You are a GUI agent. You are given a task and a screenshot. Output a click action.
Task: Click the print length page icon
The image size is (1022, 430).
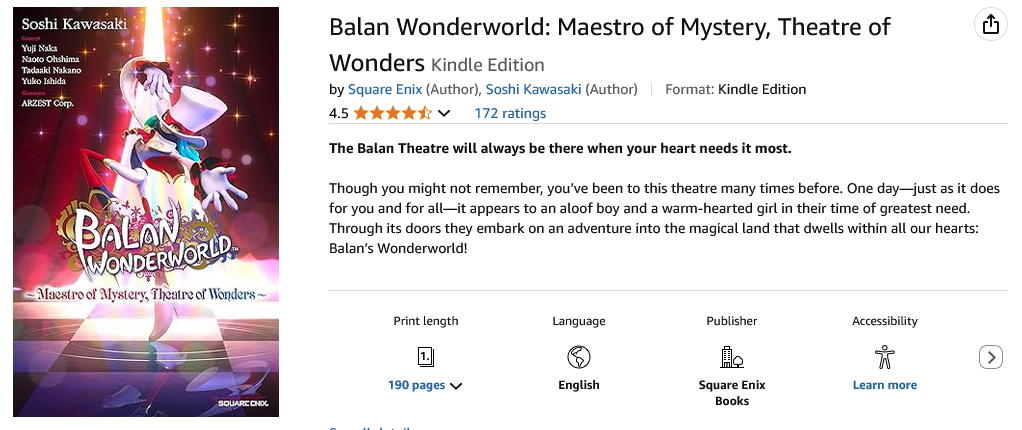pyautogui.click(x=425, y=356)
